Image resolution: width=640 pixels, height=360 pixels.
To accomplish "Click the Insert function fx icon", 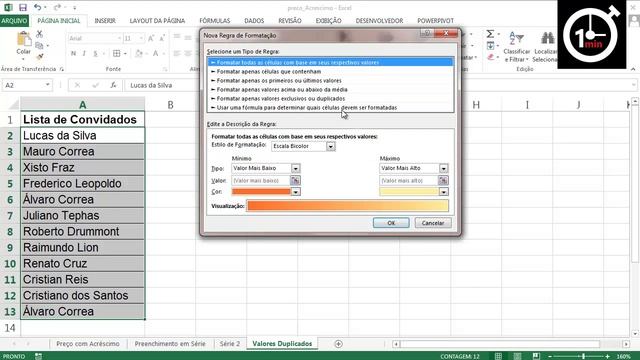I will click(x=113, y=85).
